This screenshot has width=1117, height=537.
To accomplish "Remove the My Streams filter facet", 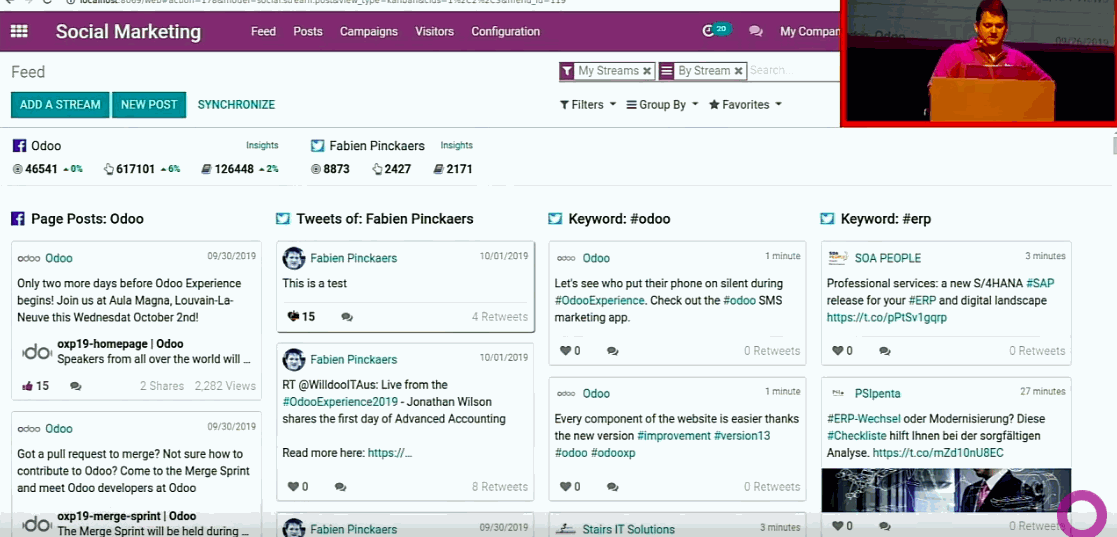I will click(647, 71).
